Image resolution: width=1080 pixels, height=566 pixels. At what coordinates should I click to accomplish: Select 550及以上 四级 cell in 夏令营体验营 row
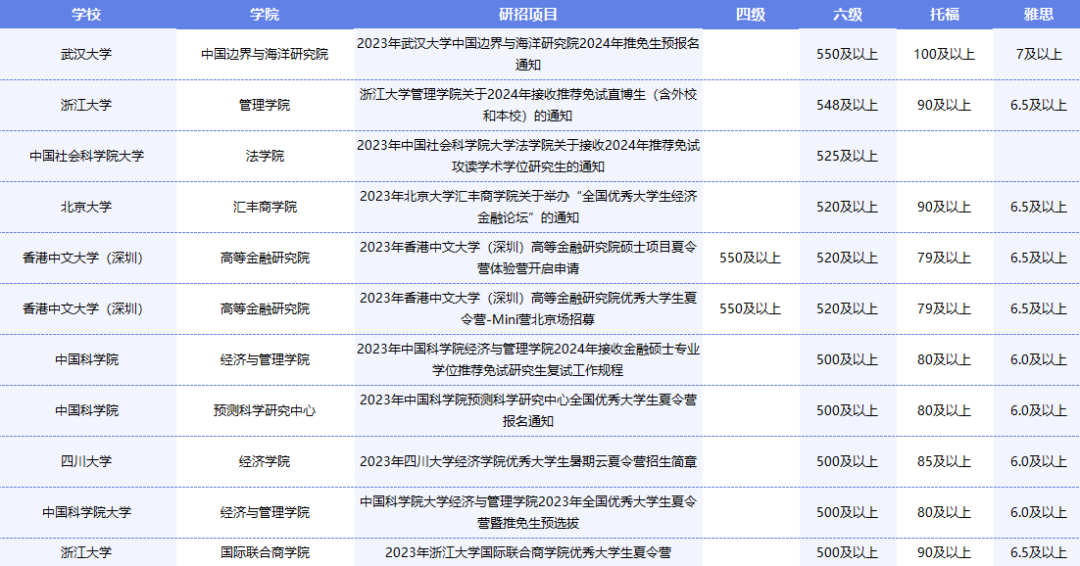pos(750,258)
